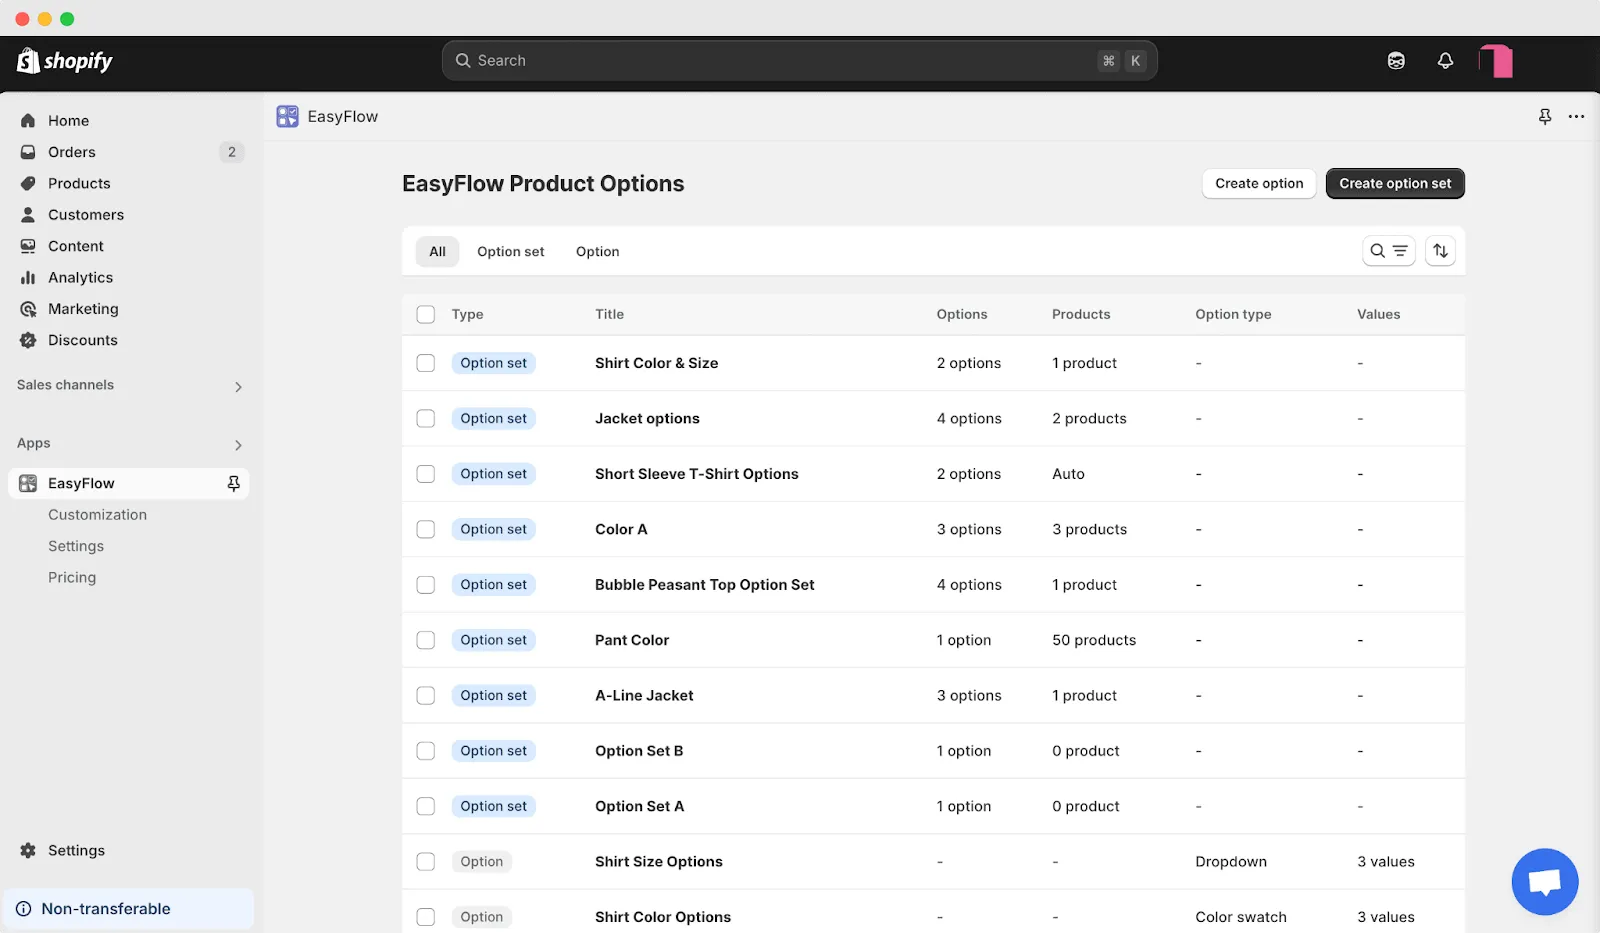1600x933 pixels.
Task: Expand the Apps section chevron
Action: point(238,445)
